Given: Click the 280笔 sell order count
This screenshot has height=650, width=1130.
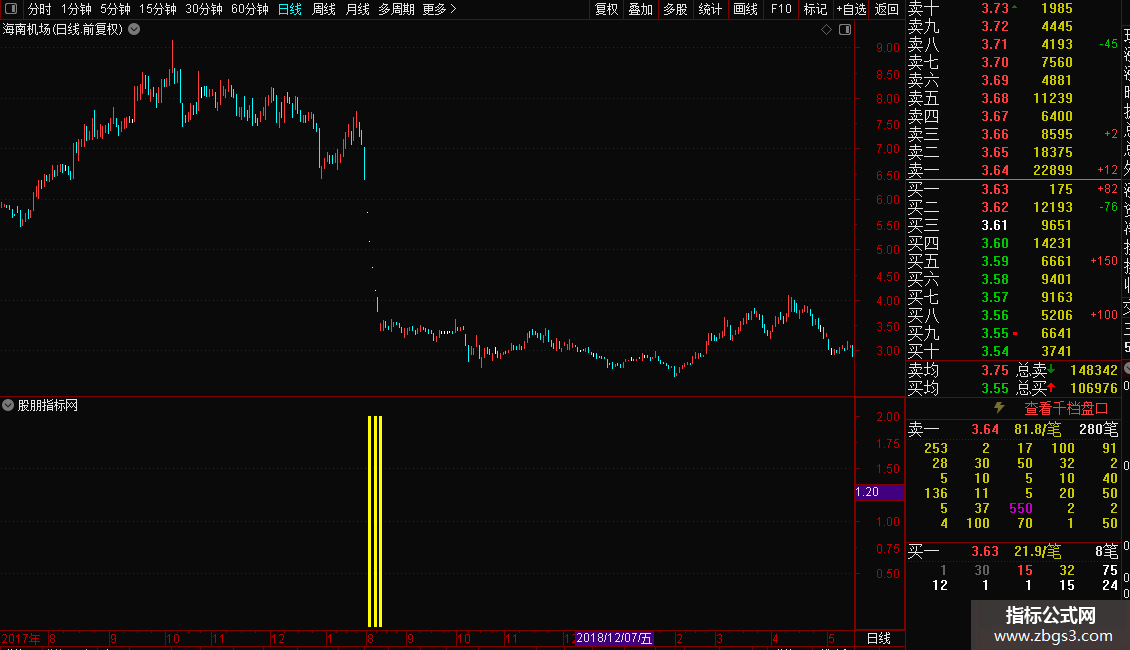Looking at the screenshot, I should click(x=1098, y=429).
